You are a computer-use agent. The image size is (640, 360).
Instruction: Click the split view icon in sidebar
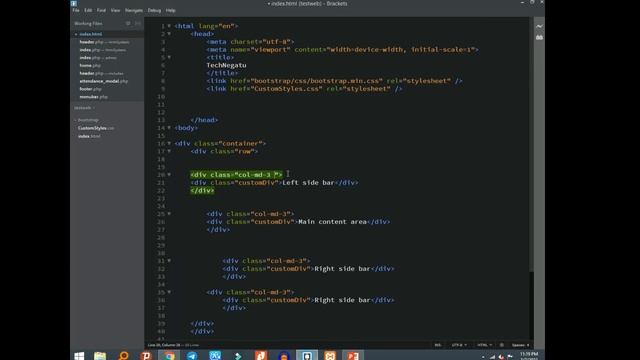pyautogui.click(x=138, y=24)
